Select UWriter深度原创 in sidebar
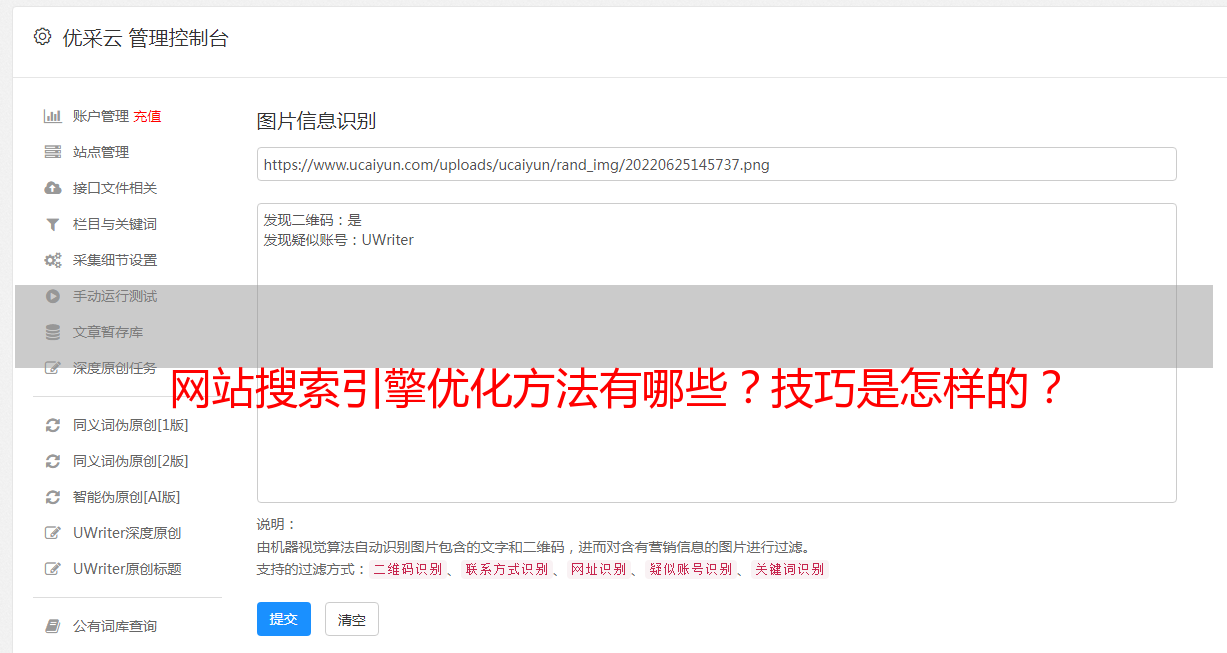 [127, 533]
